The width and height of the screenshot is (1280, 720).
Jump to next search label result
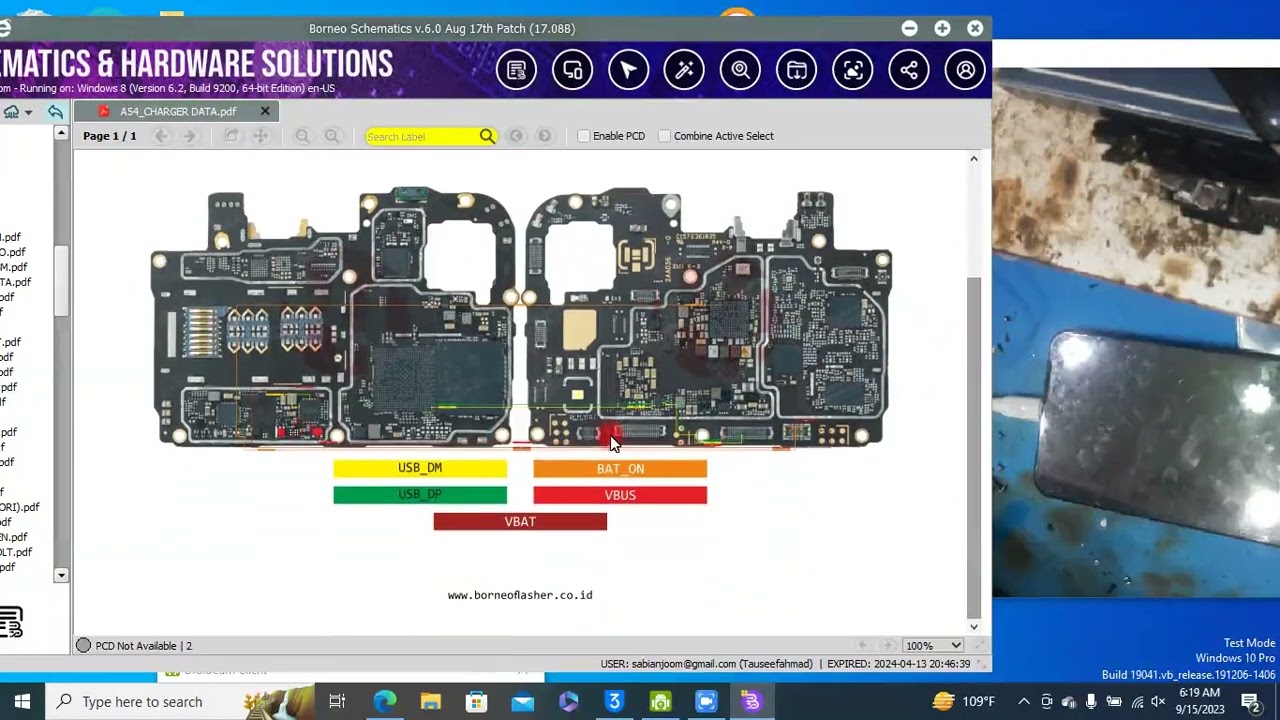pos(544,136)
